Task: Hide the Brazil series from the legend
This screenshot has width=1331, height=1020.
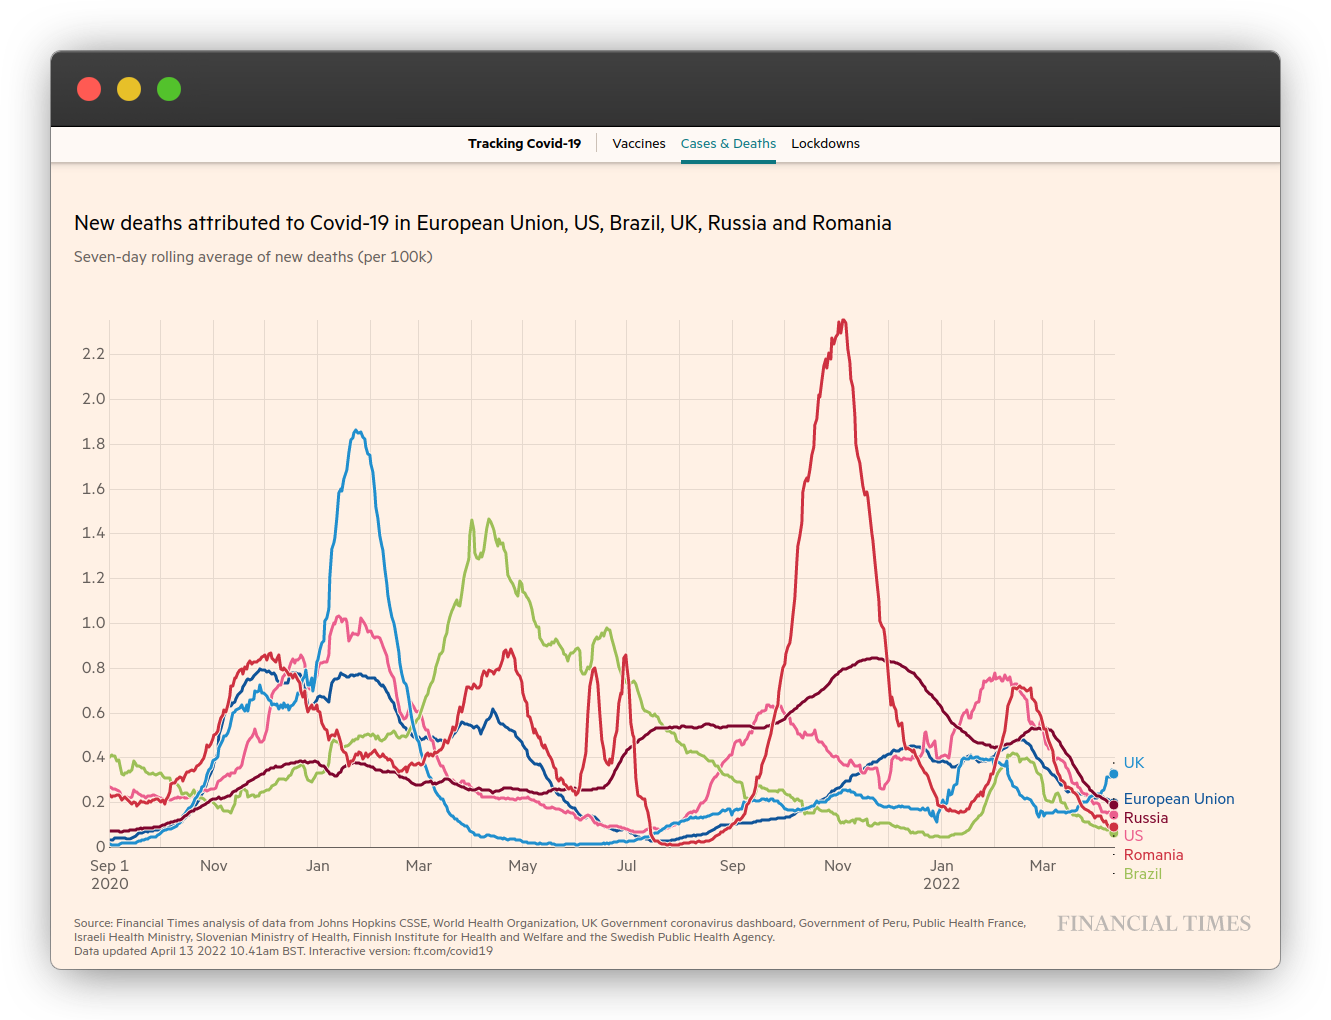Action: point(1143,873)
